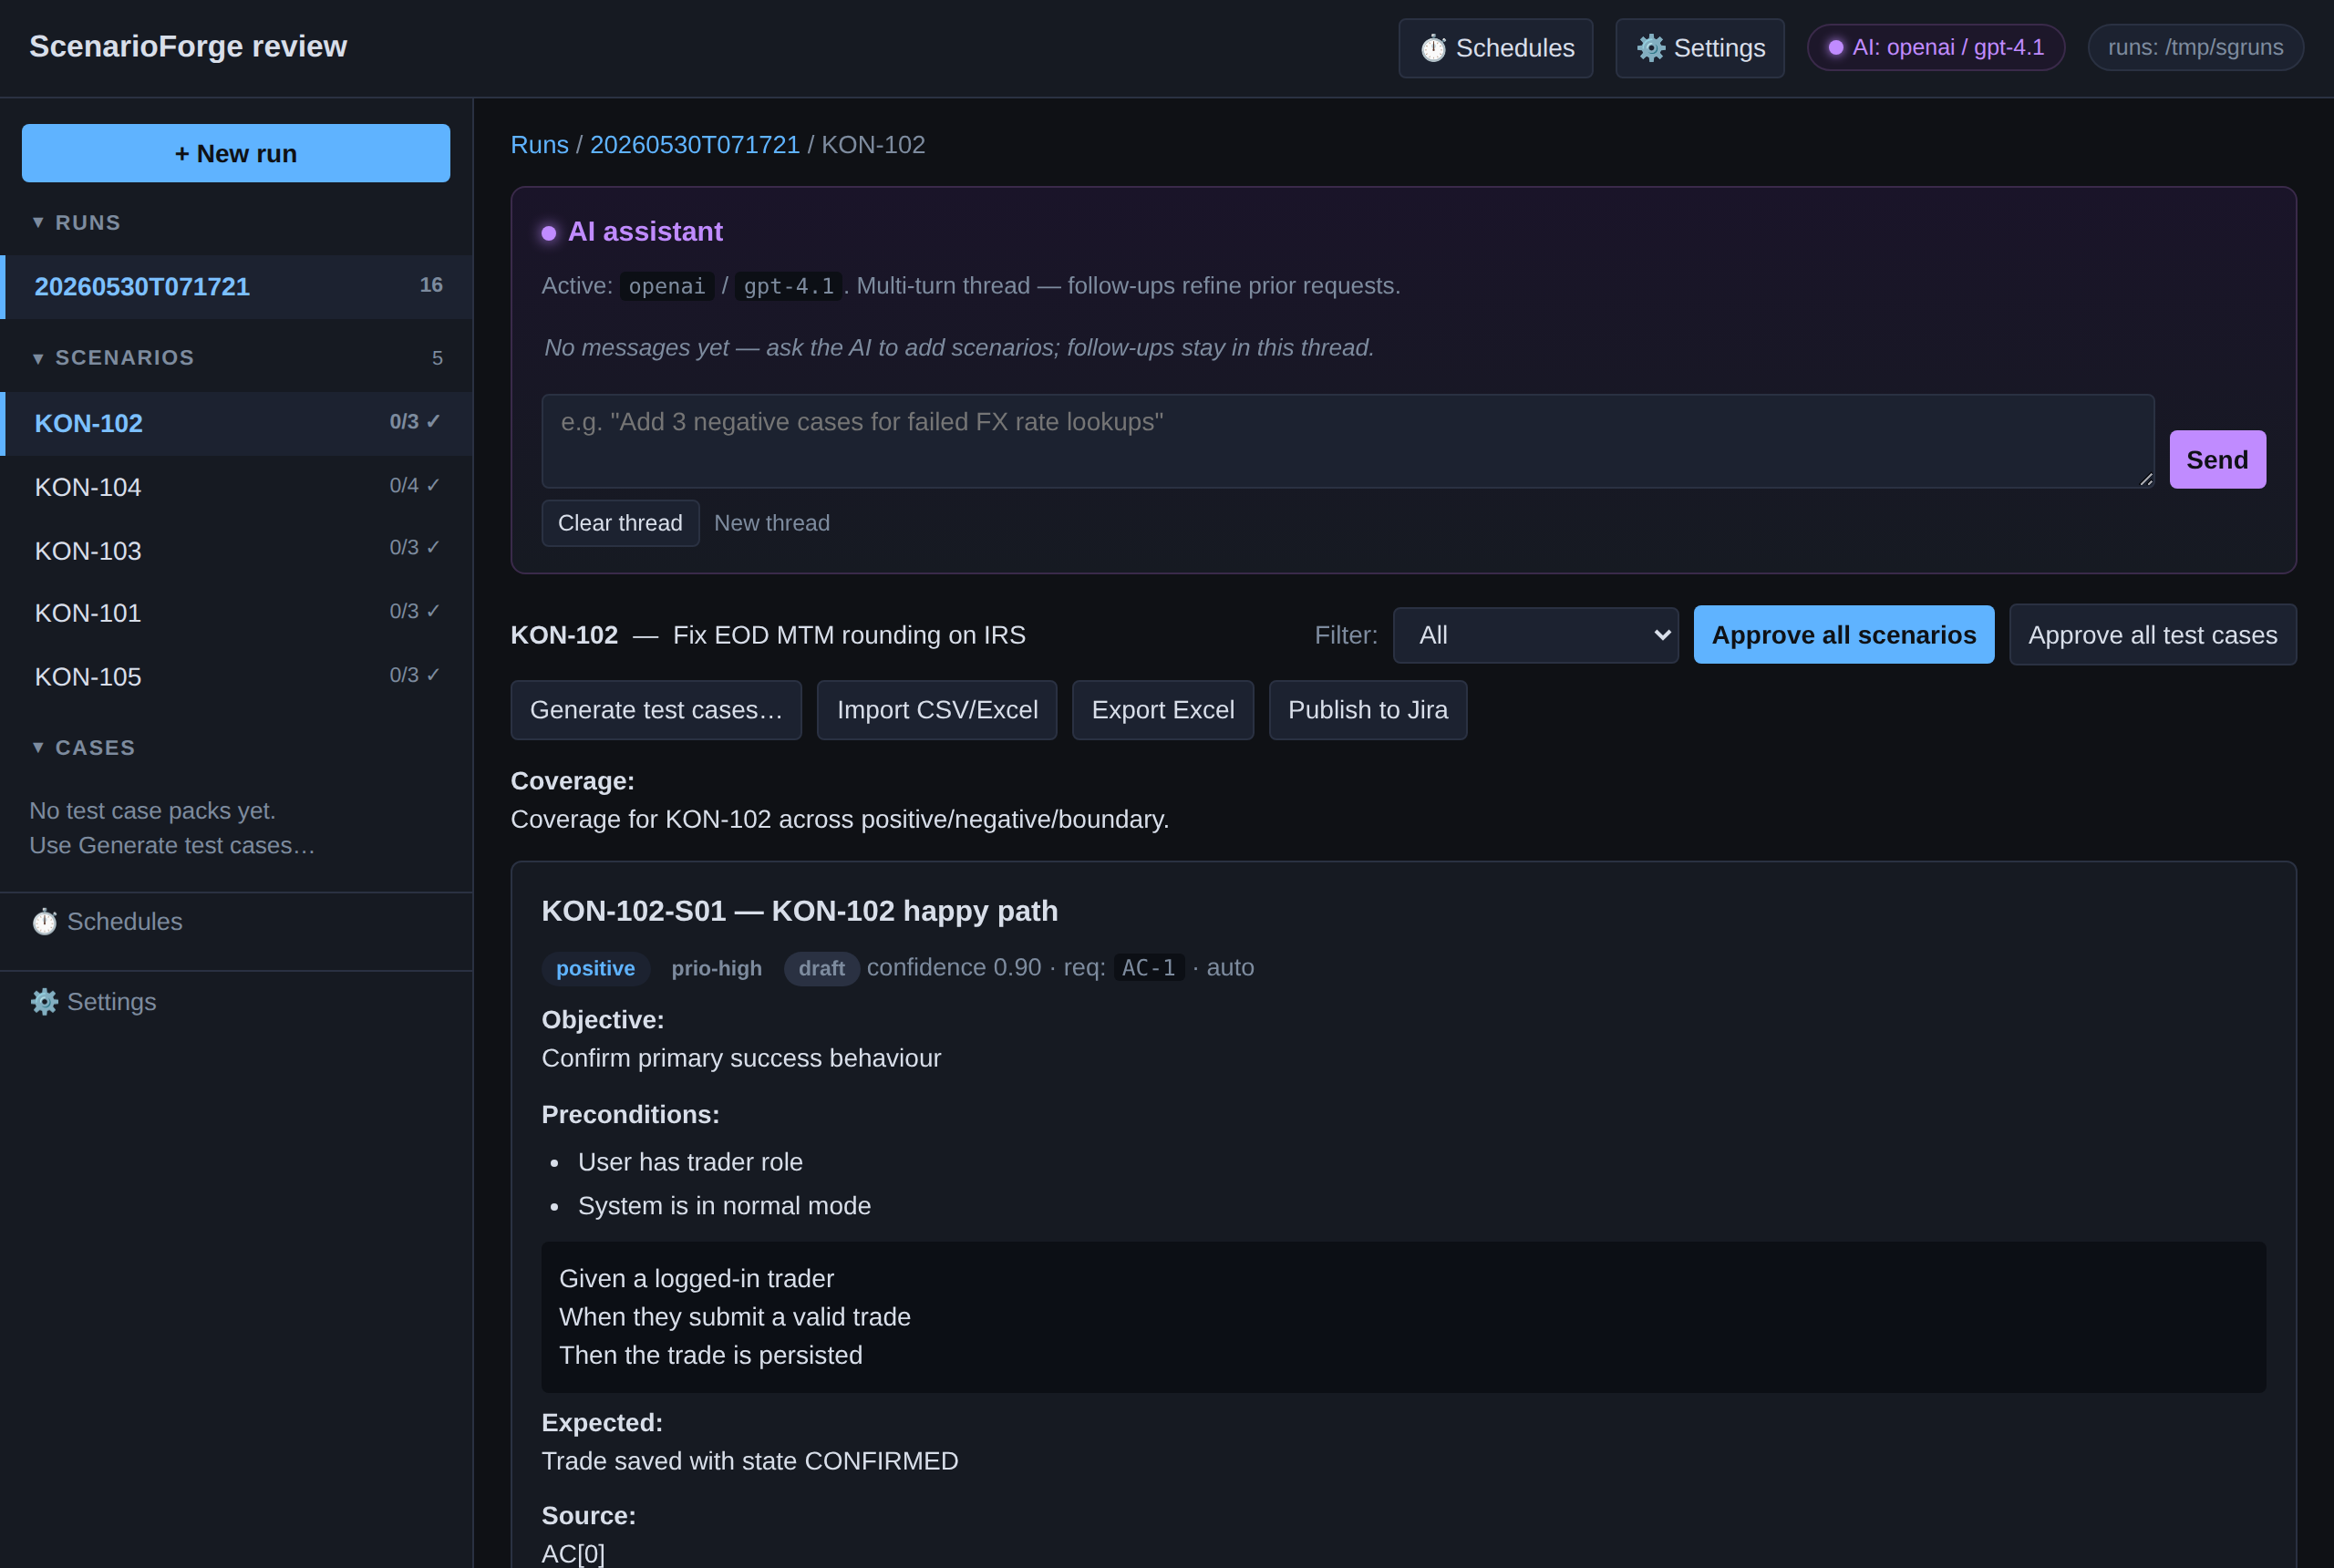Click the positive tag on KON-102-S01
The image size is (2334, 1568).
click(595, 969)
